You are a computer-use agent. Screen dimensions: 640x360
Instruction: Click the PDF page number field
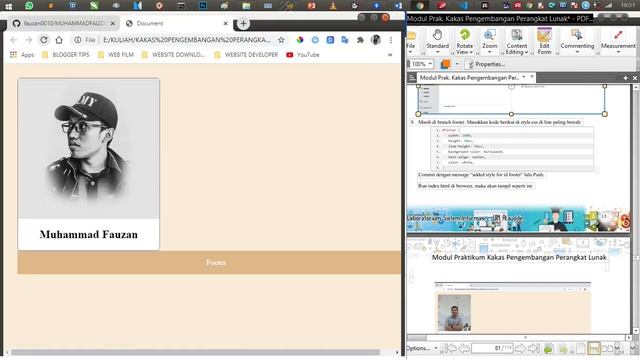(492, 348)
